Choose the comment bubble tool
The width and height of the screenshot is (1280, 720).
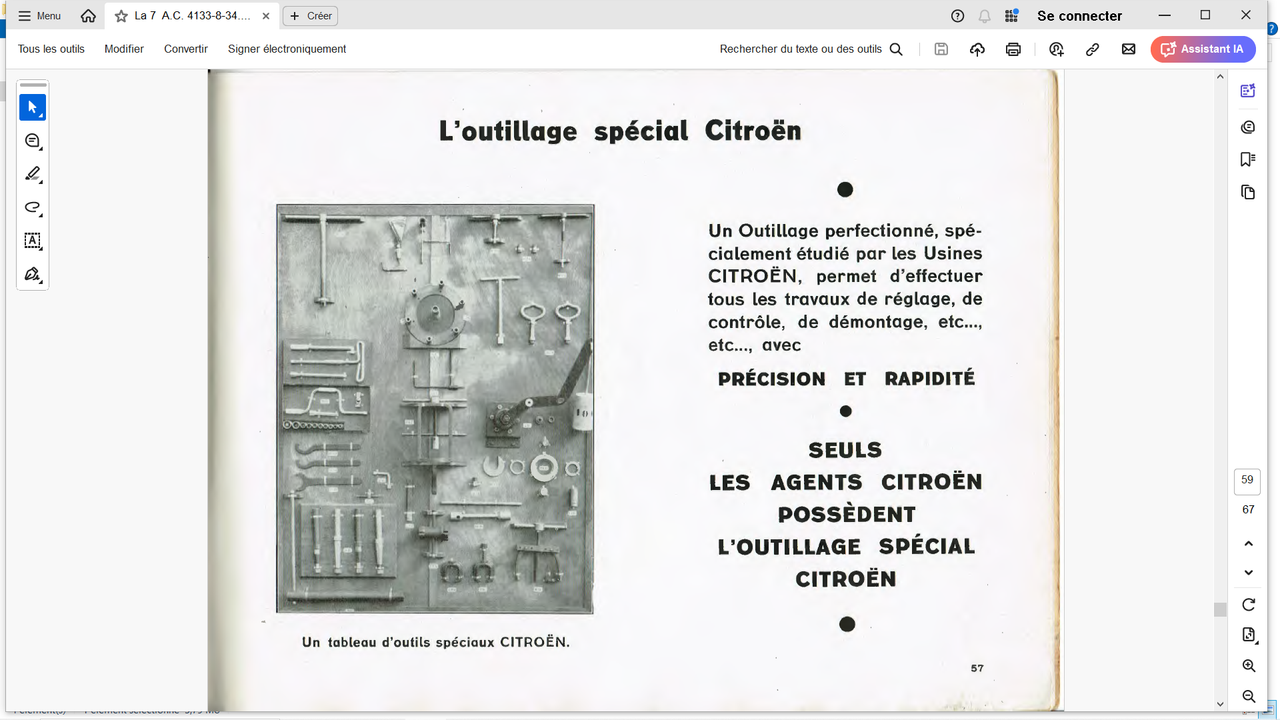coord(33,141)
